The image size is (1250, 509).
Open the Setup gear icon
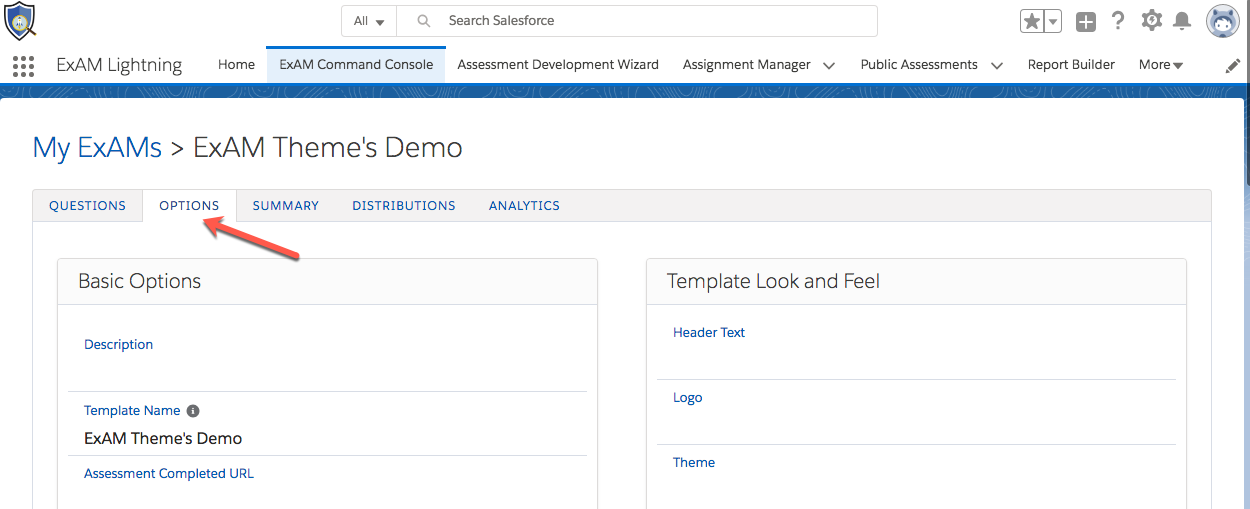click(1152, 21)
